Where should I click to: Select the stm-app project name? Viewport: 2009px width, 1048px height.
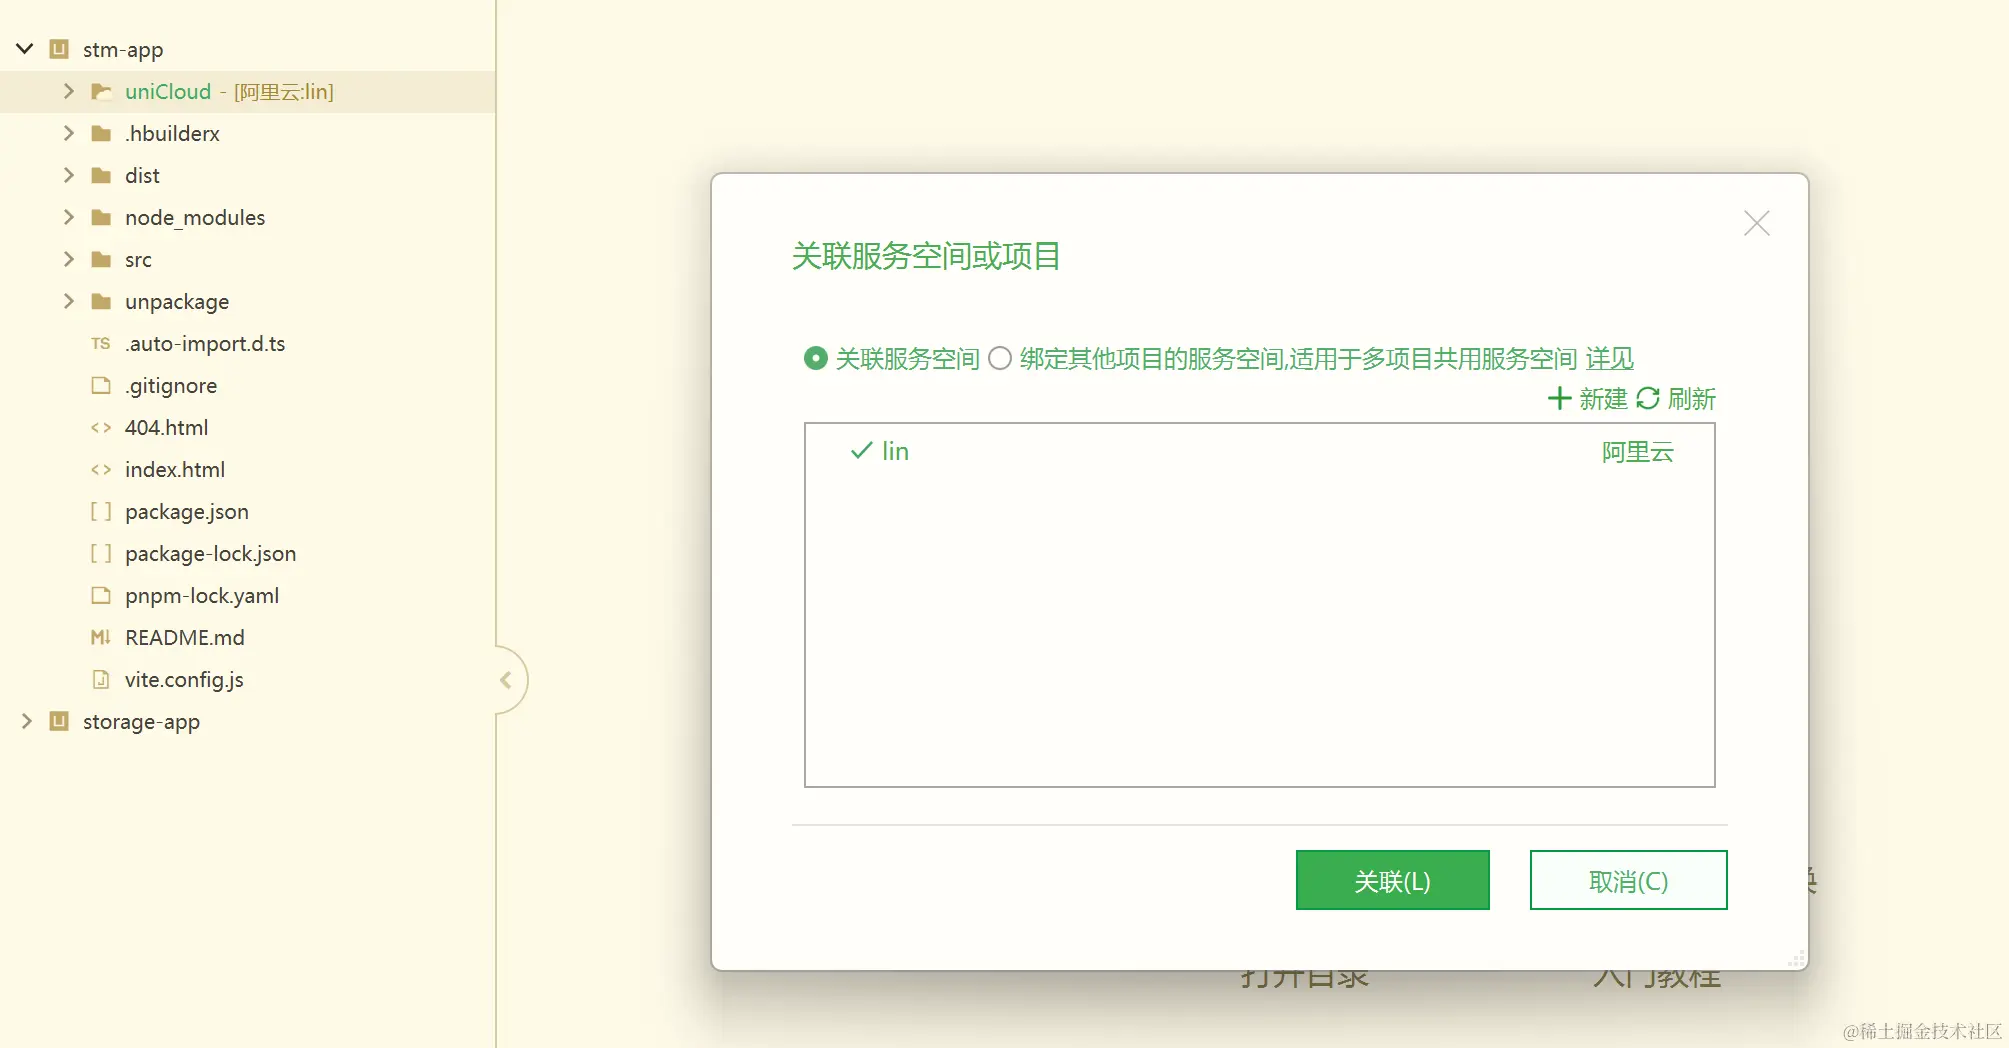point(123,49)
